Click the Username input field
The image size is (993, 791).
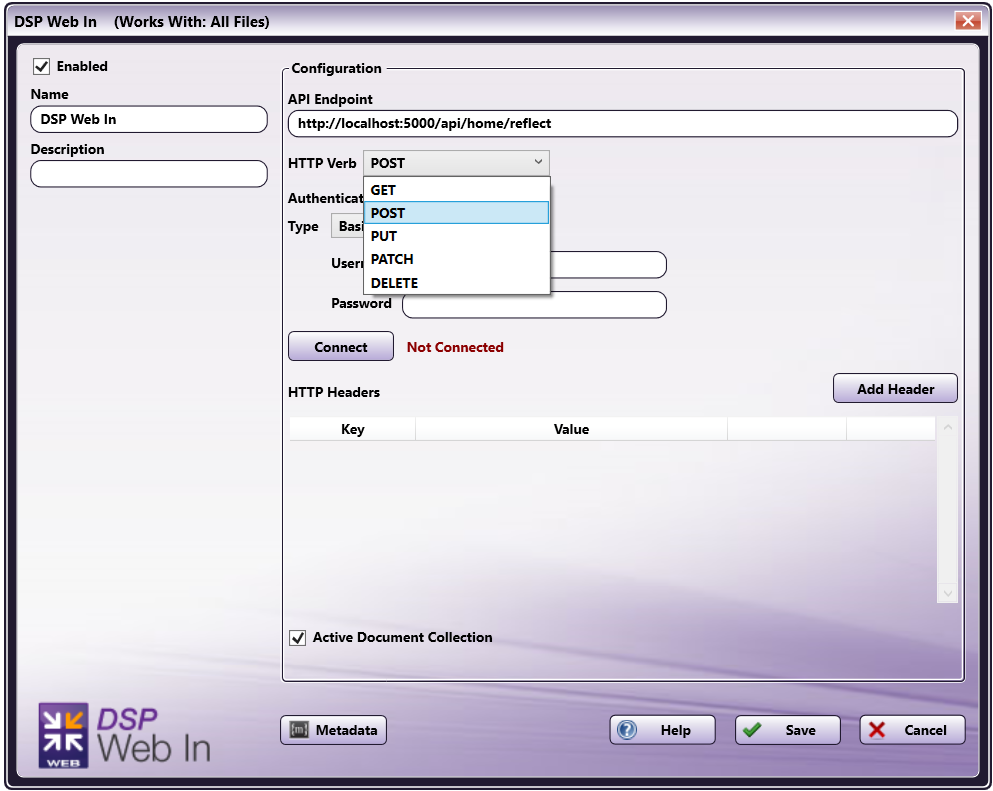click(608, 265)
